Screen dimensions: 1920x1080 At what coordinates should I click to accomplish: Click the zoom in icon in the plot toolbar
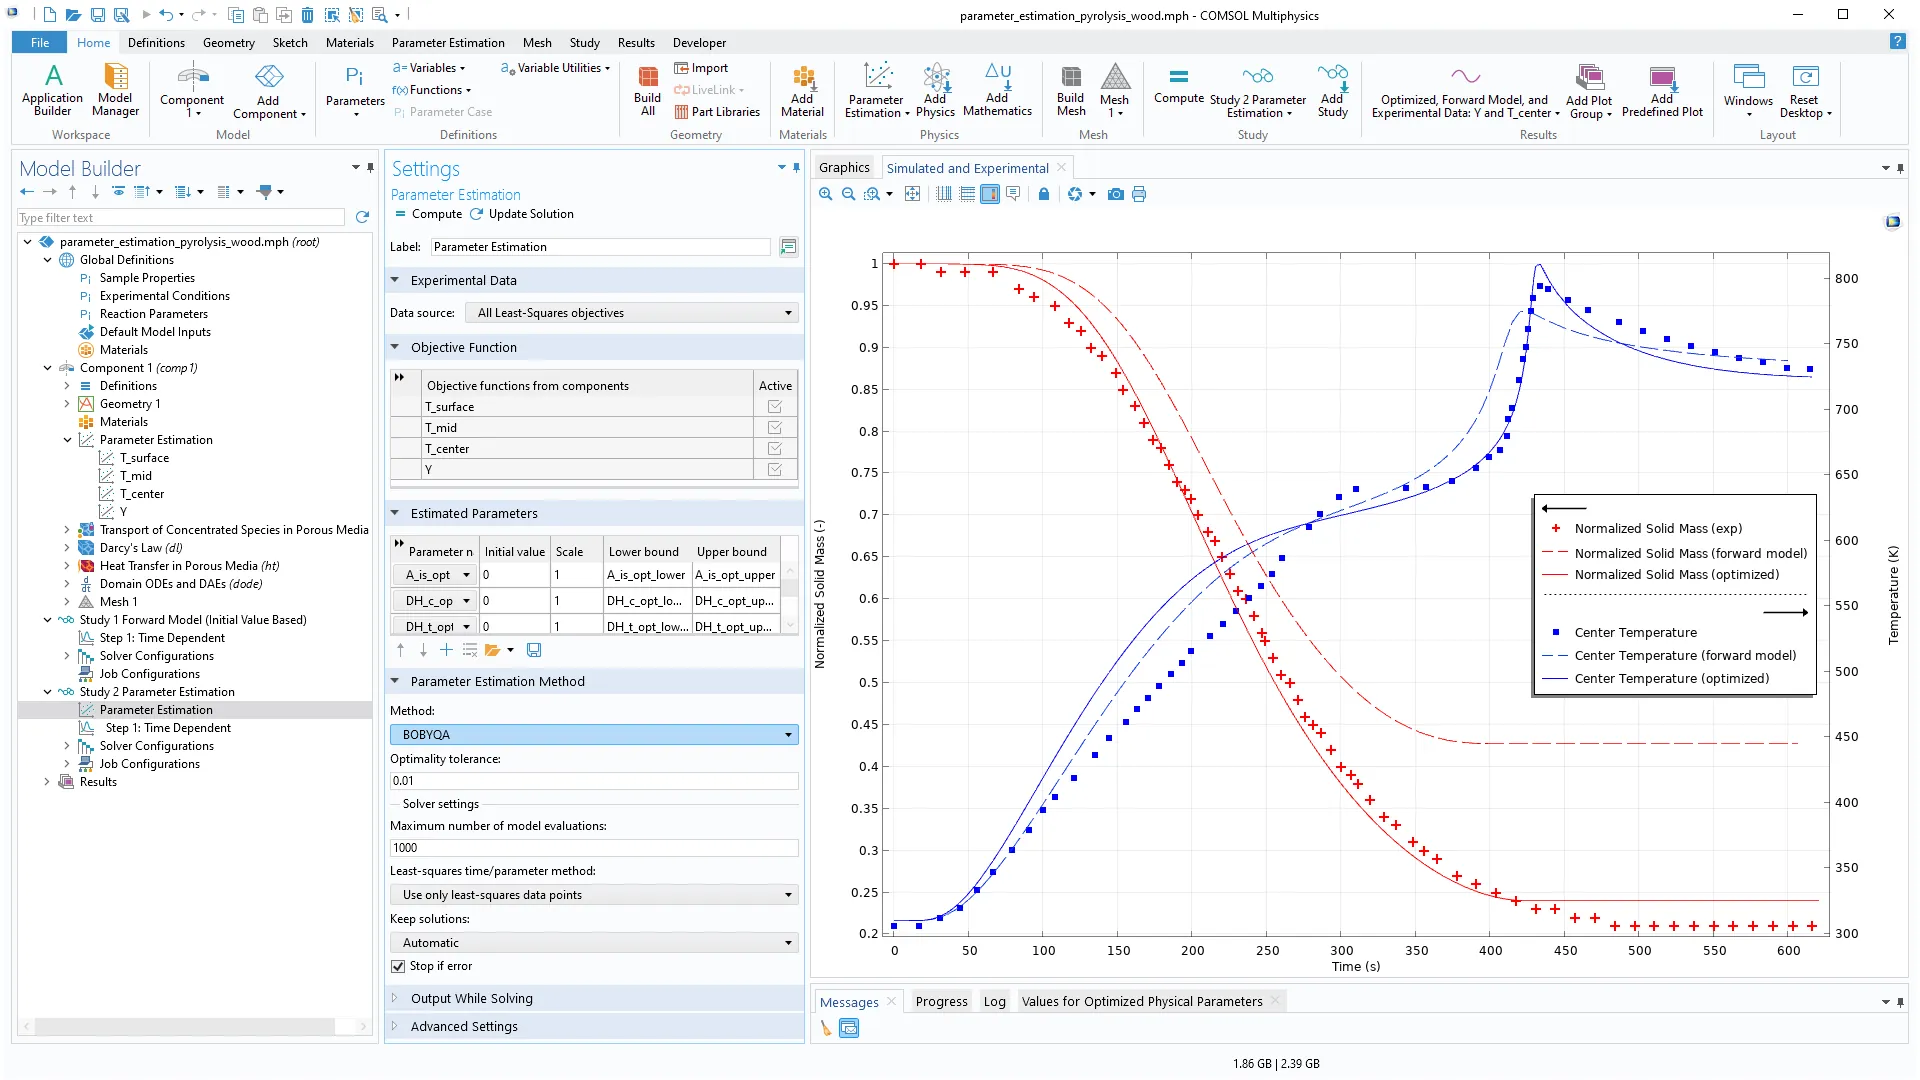point(825,194)
